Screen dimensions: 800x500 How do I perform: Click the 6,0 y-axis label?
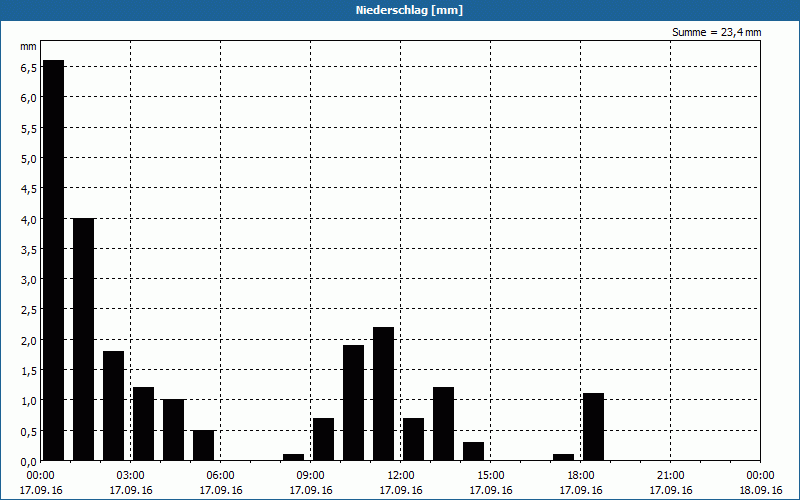point(28,98)
